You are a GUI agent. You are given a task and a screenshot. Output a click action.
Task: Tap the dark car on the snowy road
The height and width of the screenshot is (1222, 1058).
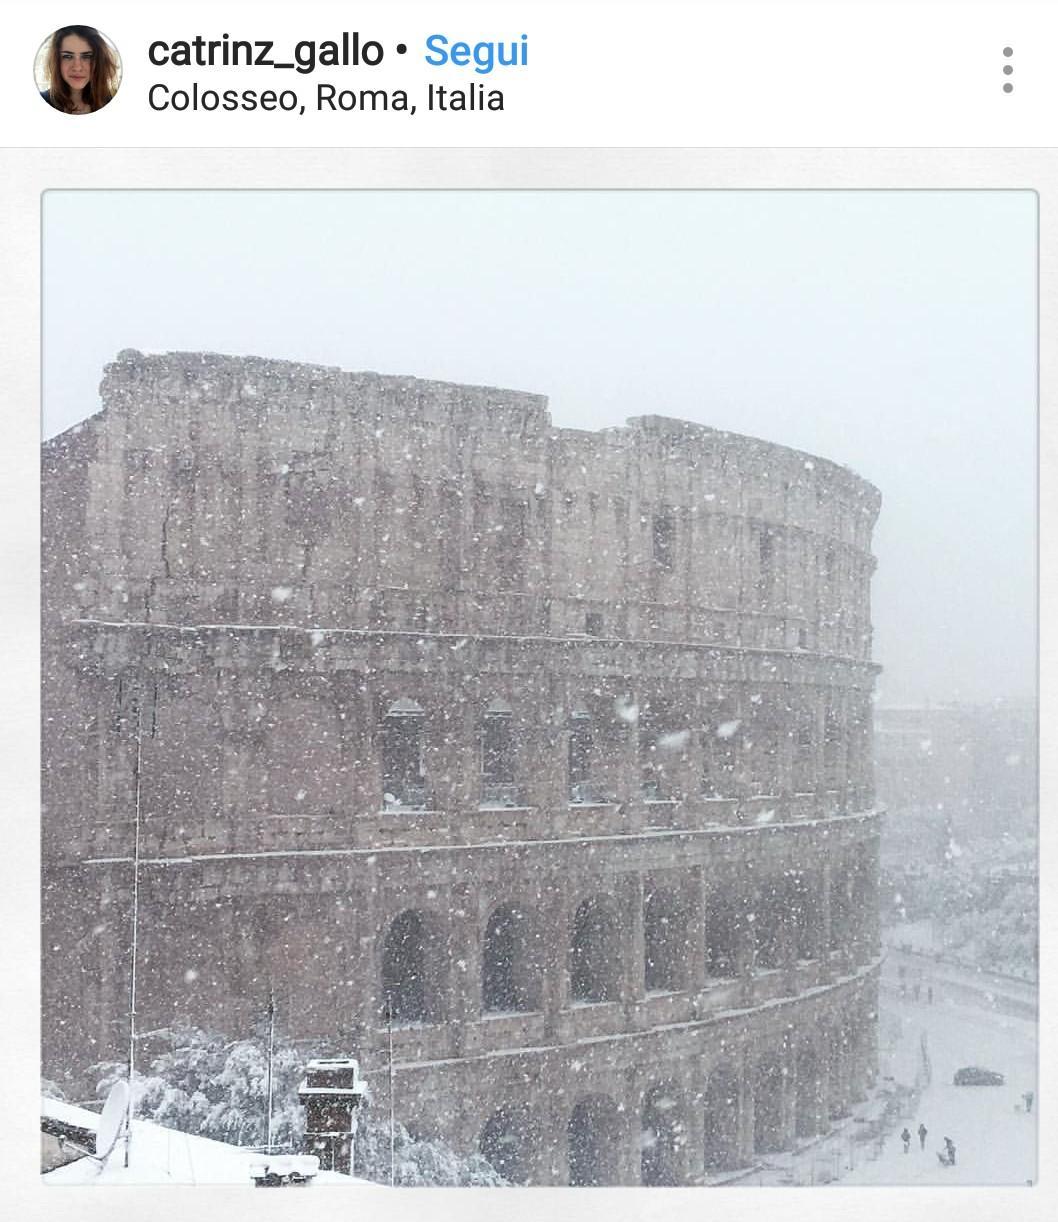coord(978,1076)
